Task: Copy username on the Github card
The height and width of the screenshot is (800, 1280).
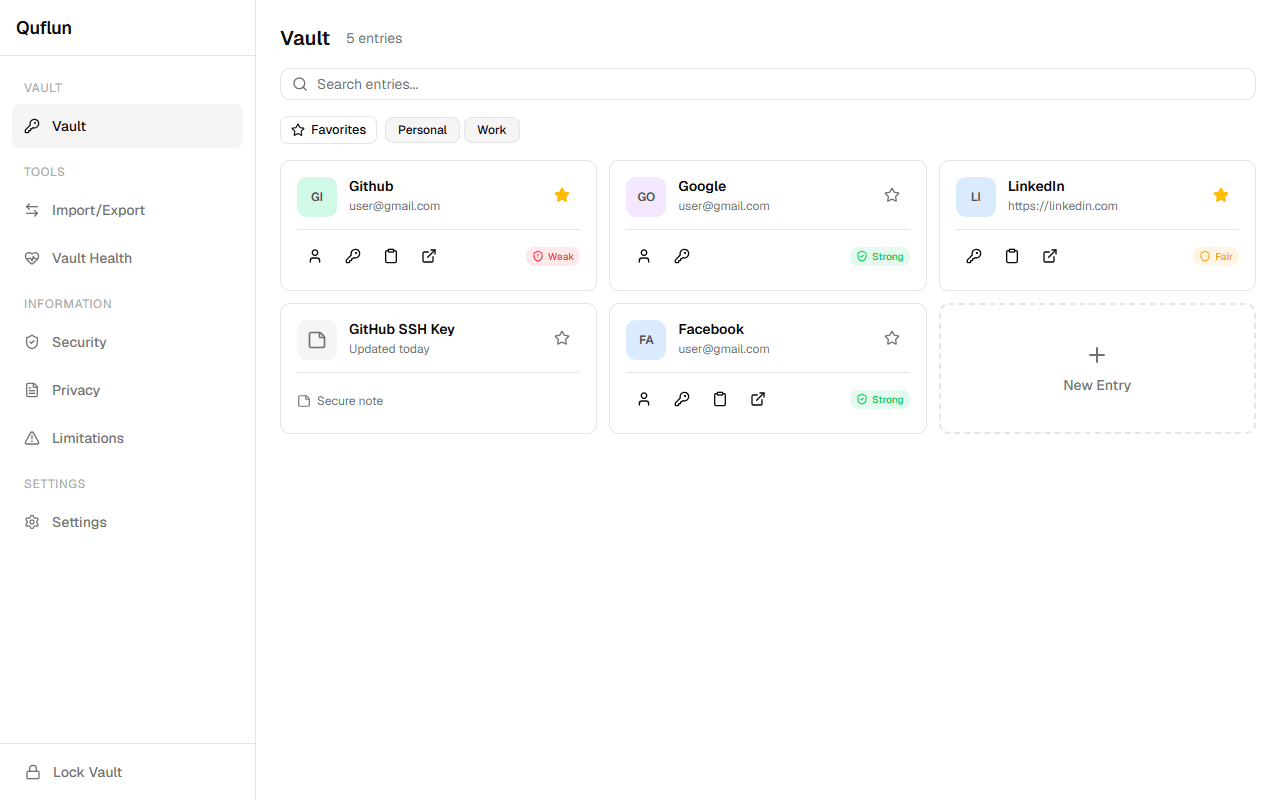Action: 315,256
